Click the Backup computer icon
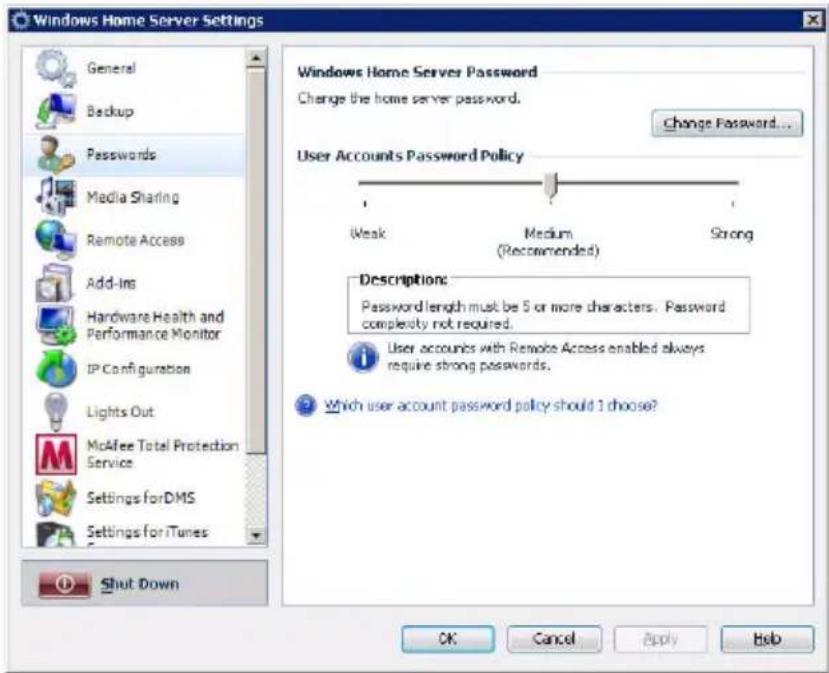829x673 pixels. pyautogui.click(x=56, y=111)
